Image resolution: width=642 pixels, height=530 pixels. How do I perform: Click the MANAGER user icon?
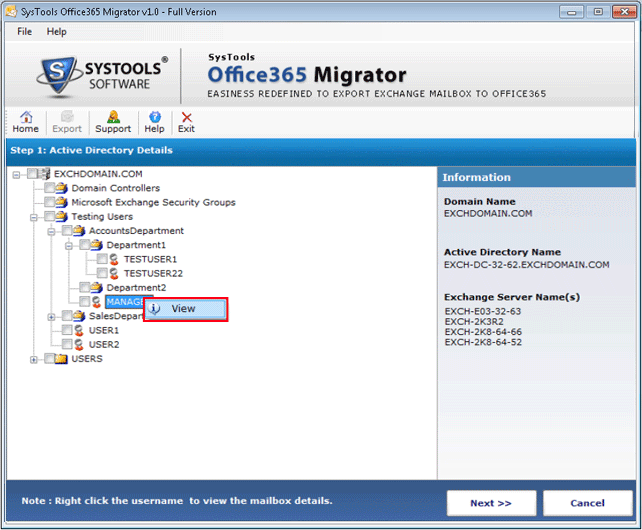pyautogui.click(x=96, y=302)
